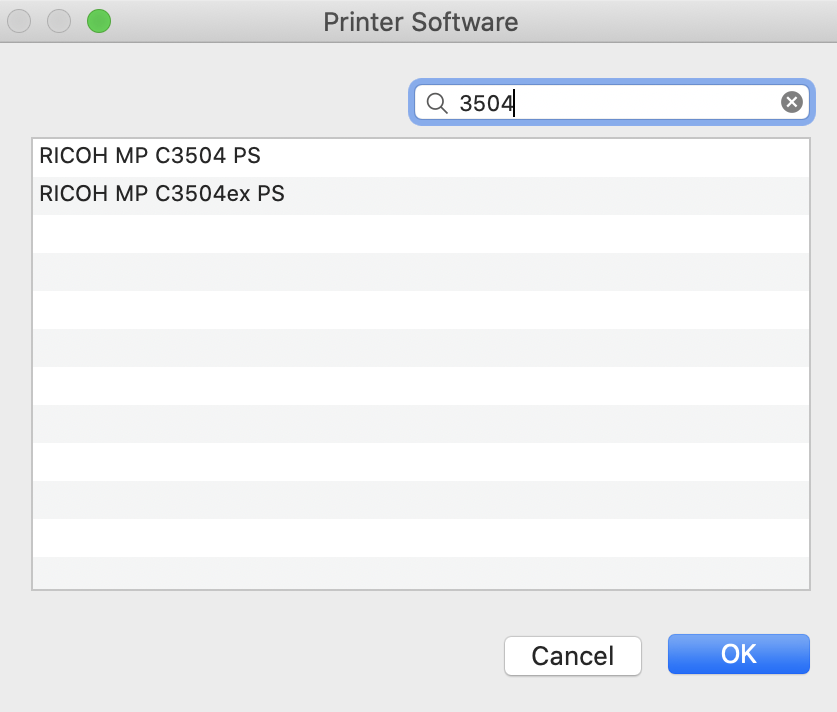Click the search glyph inside the filter box
This screenshot has width=837, height=712.
coord(436,101)
